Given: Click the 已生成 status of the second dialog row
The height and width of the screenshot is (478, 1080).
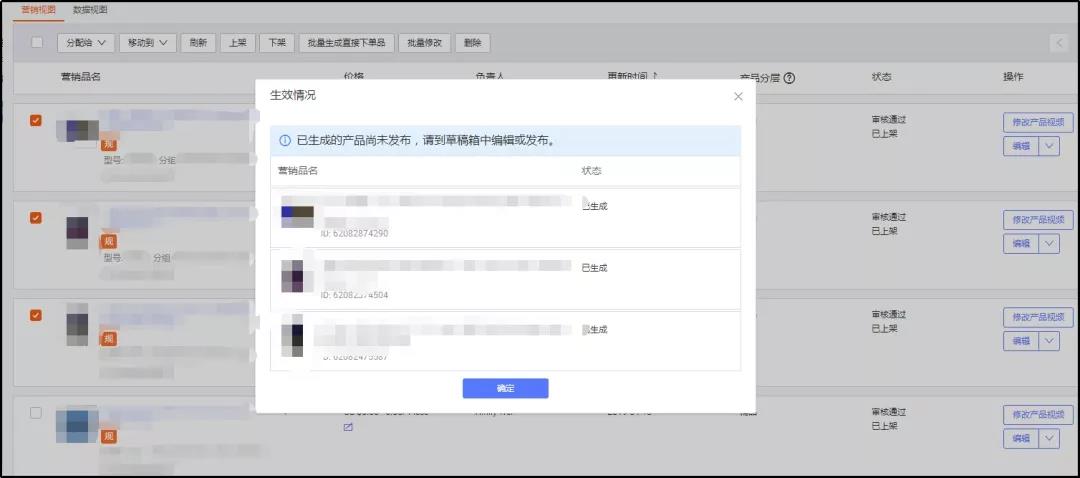Looking at the screenshot, I should [x=594, y=267].
